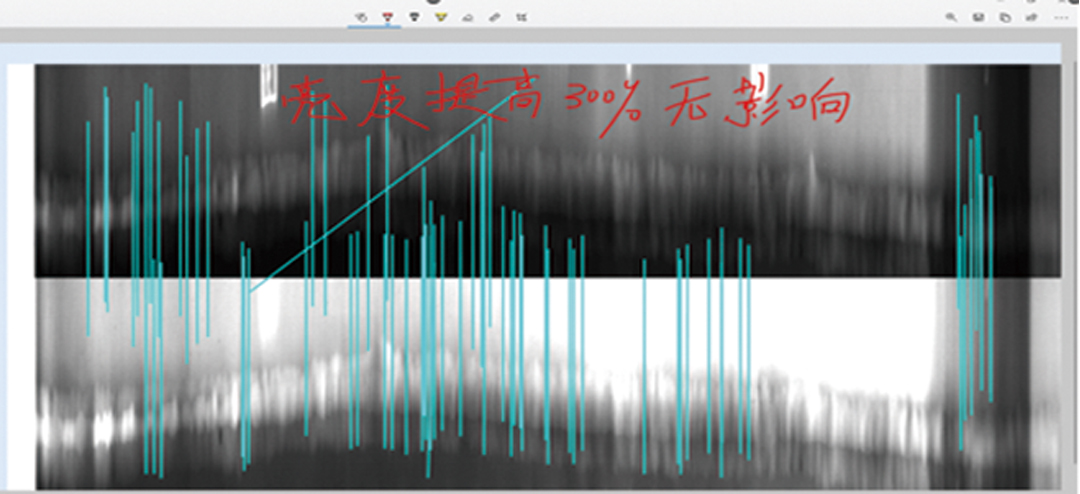Open the three-dot more options menu
The width and height of the screenshot is (1080, 494).
pos(1061,17)
